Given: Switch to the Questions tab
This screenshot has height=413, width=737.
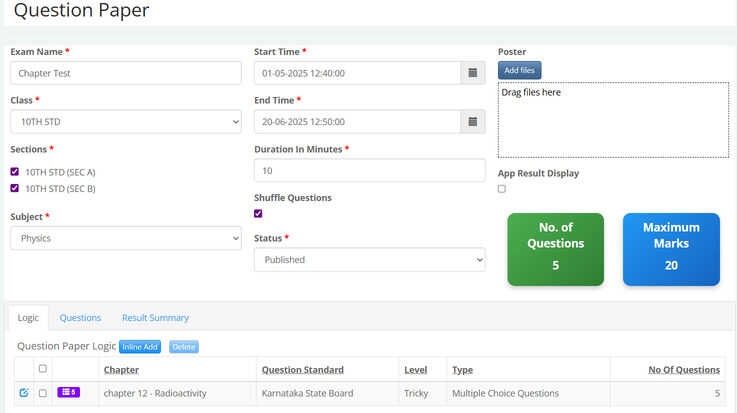Looking at the screenshot, I should (x=80, y=318).
